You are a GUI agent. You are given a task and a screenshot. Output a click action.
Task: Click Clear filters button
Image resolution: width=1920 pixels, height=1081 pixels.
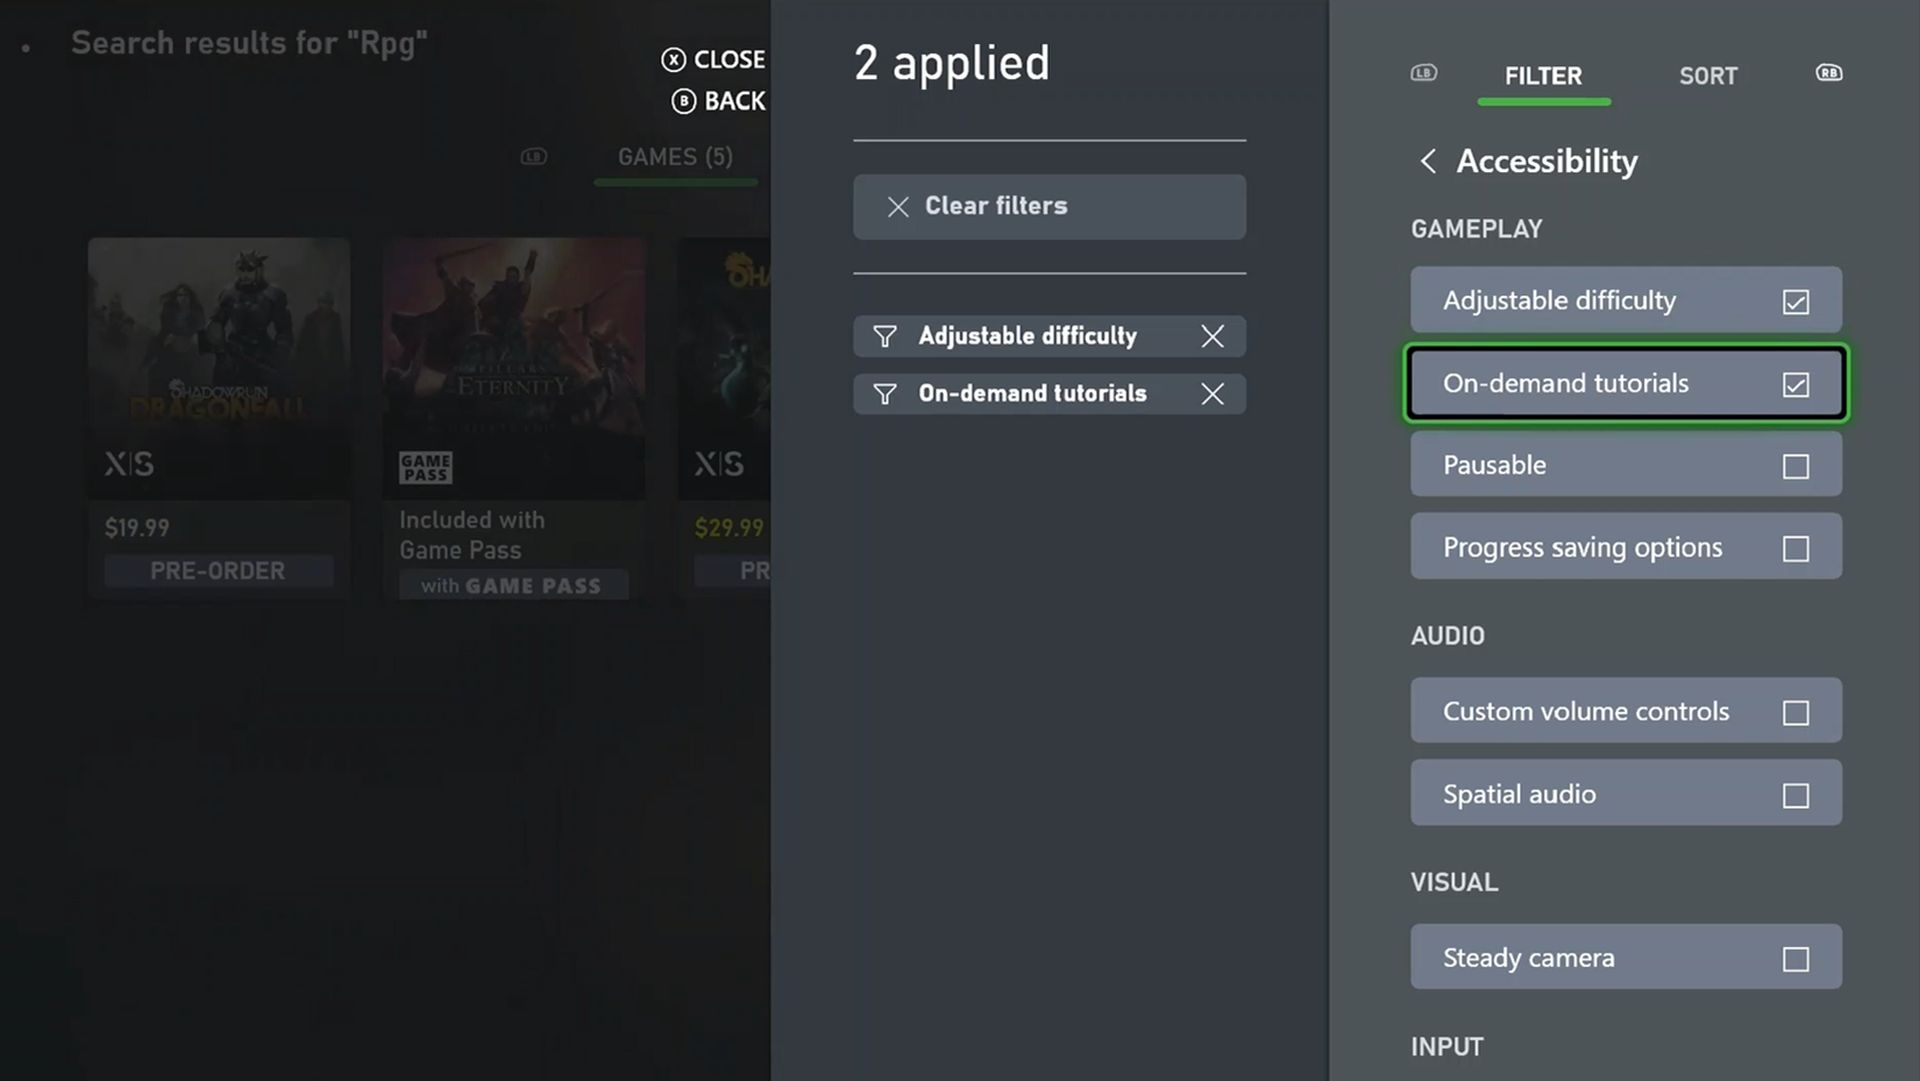coord(1048,206)
